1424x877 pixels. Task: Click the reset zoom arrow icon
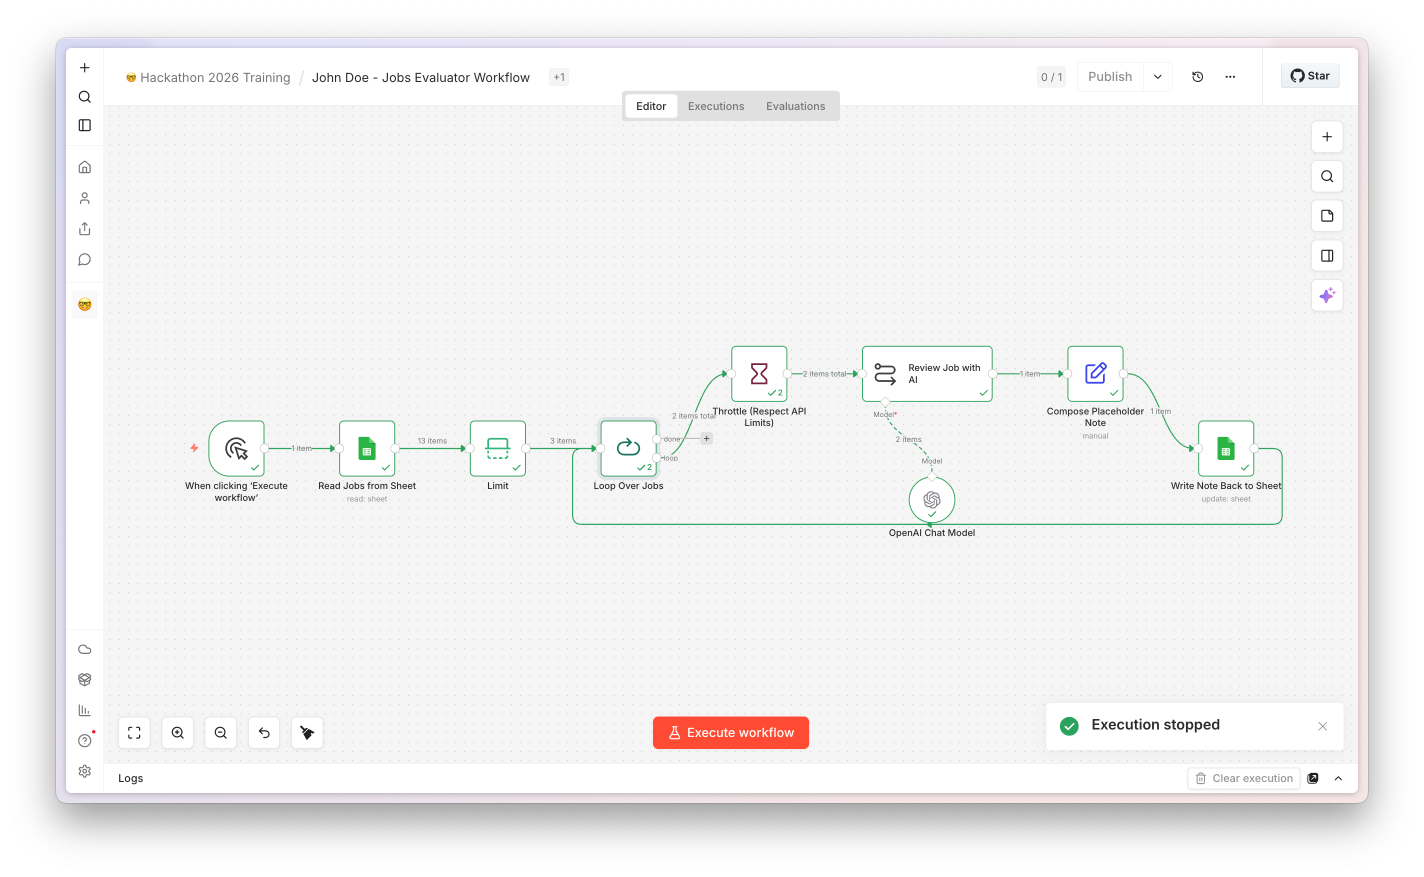click(264, 733)
